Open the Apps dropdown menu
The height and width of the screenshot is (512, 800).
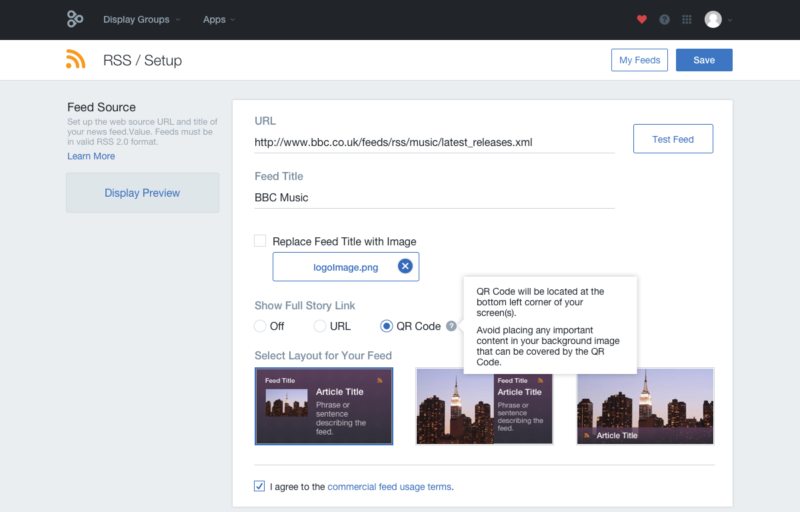pos(218,19)
